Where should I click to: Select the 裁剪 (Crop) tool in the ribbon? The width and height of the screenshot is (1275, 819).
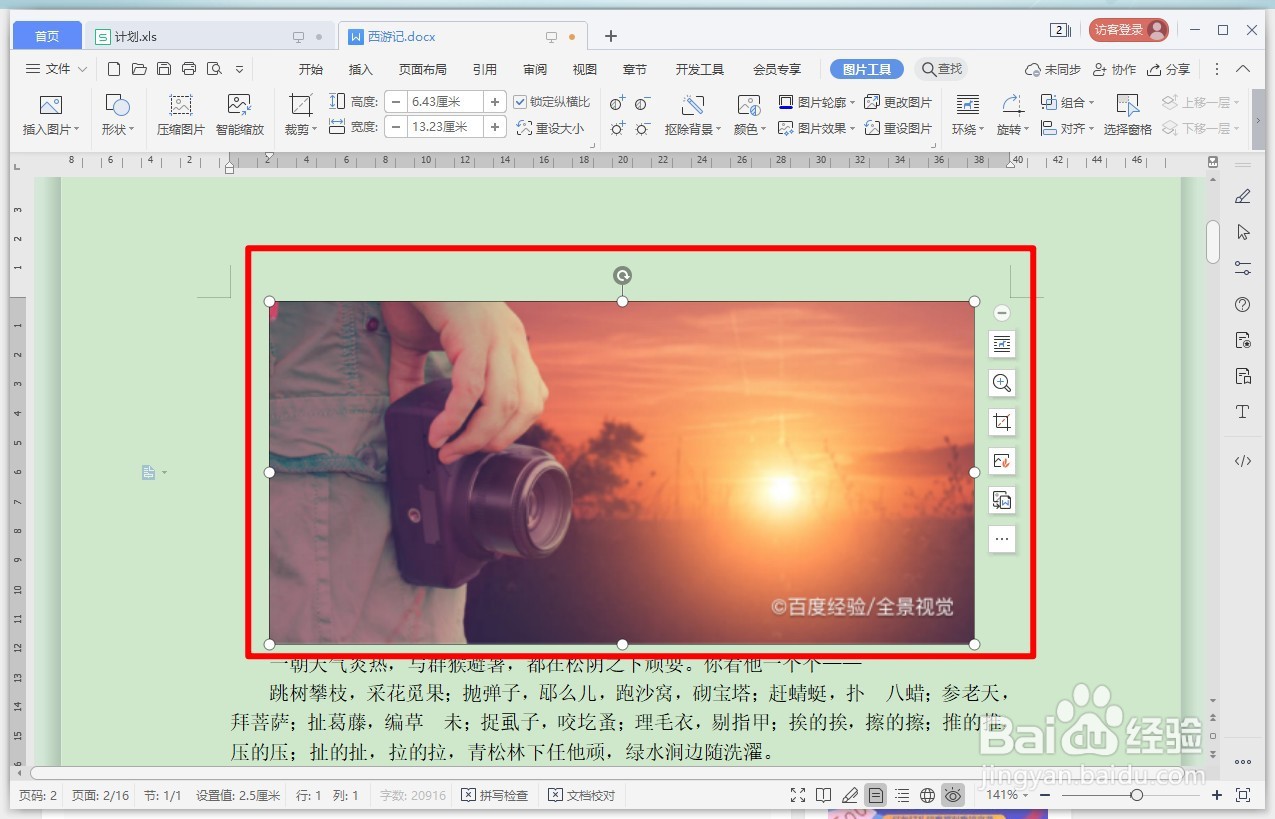(x=299, y=114)
